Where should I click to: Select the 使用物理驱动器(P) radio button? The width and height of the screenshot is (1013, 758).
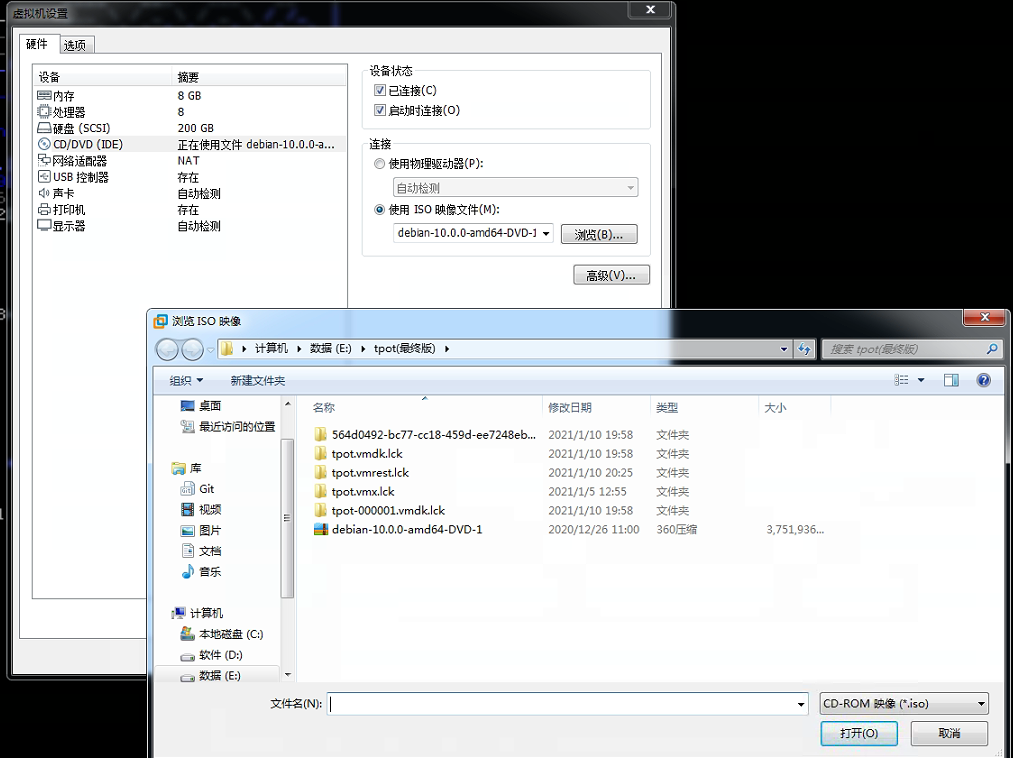tap(380, 166)
